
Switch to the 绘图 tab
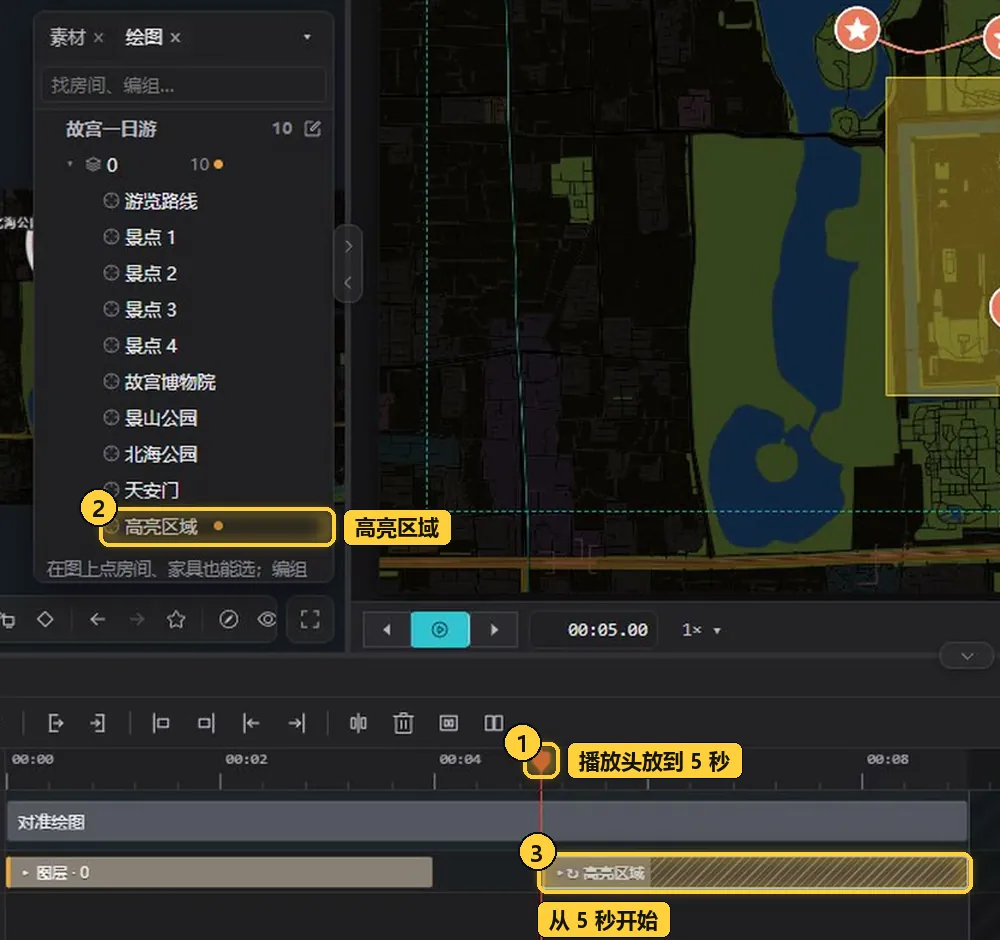coord(144,37)
